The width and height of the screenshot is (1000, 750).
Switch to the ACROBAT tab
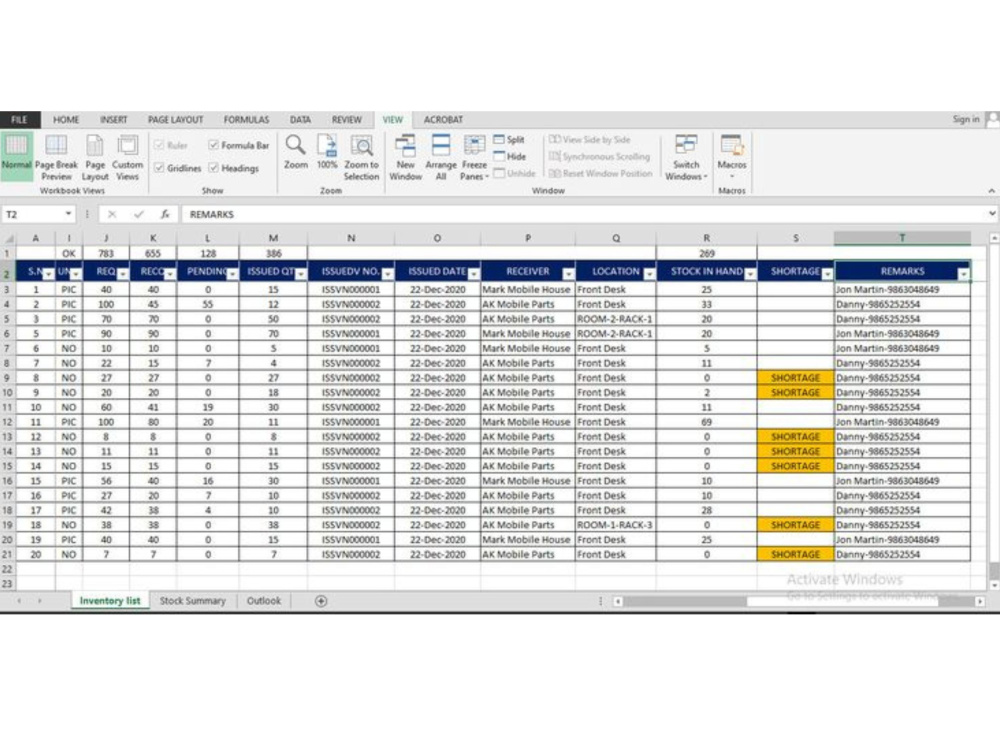tap(443, 120)
